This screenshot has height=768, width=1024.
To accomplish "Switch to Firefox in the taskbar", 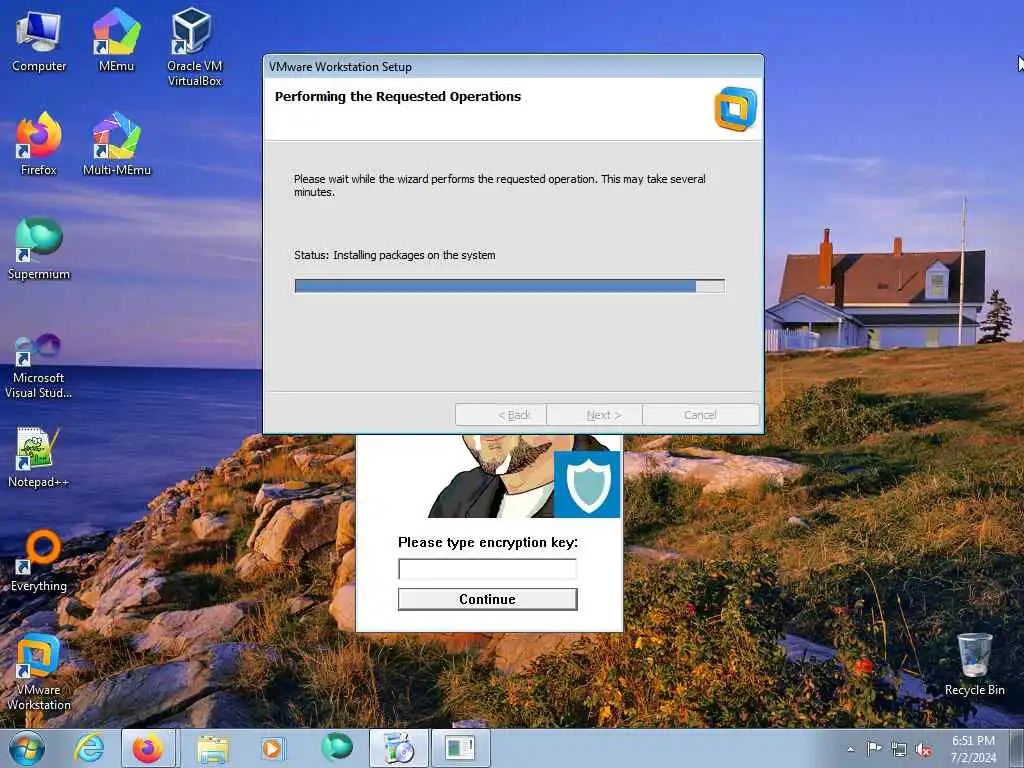I will (x=148, y=748).
